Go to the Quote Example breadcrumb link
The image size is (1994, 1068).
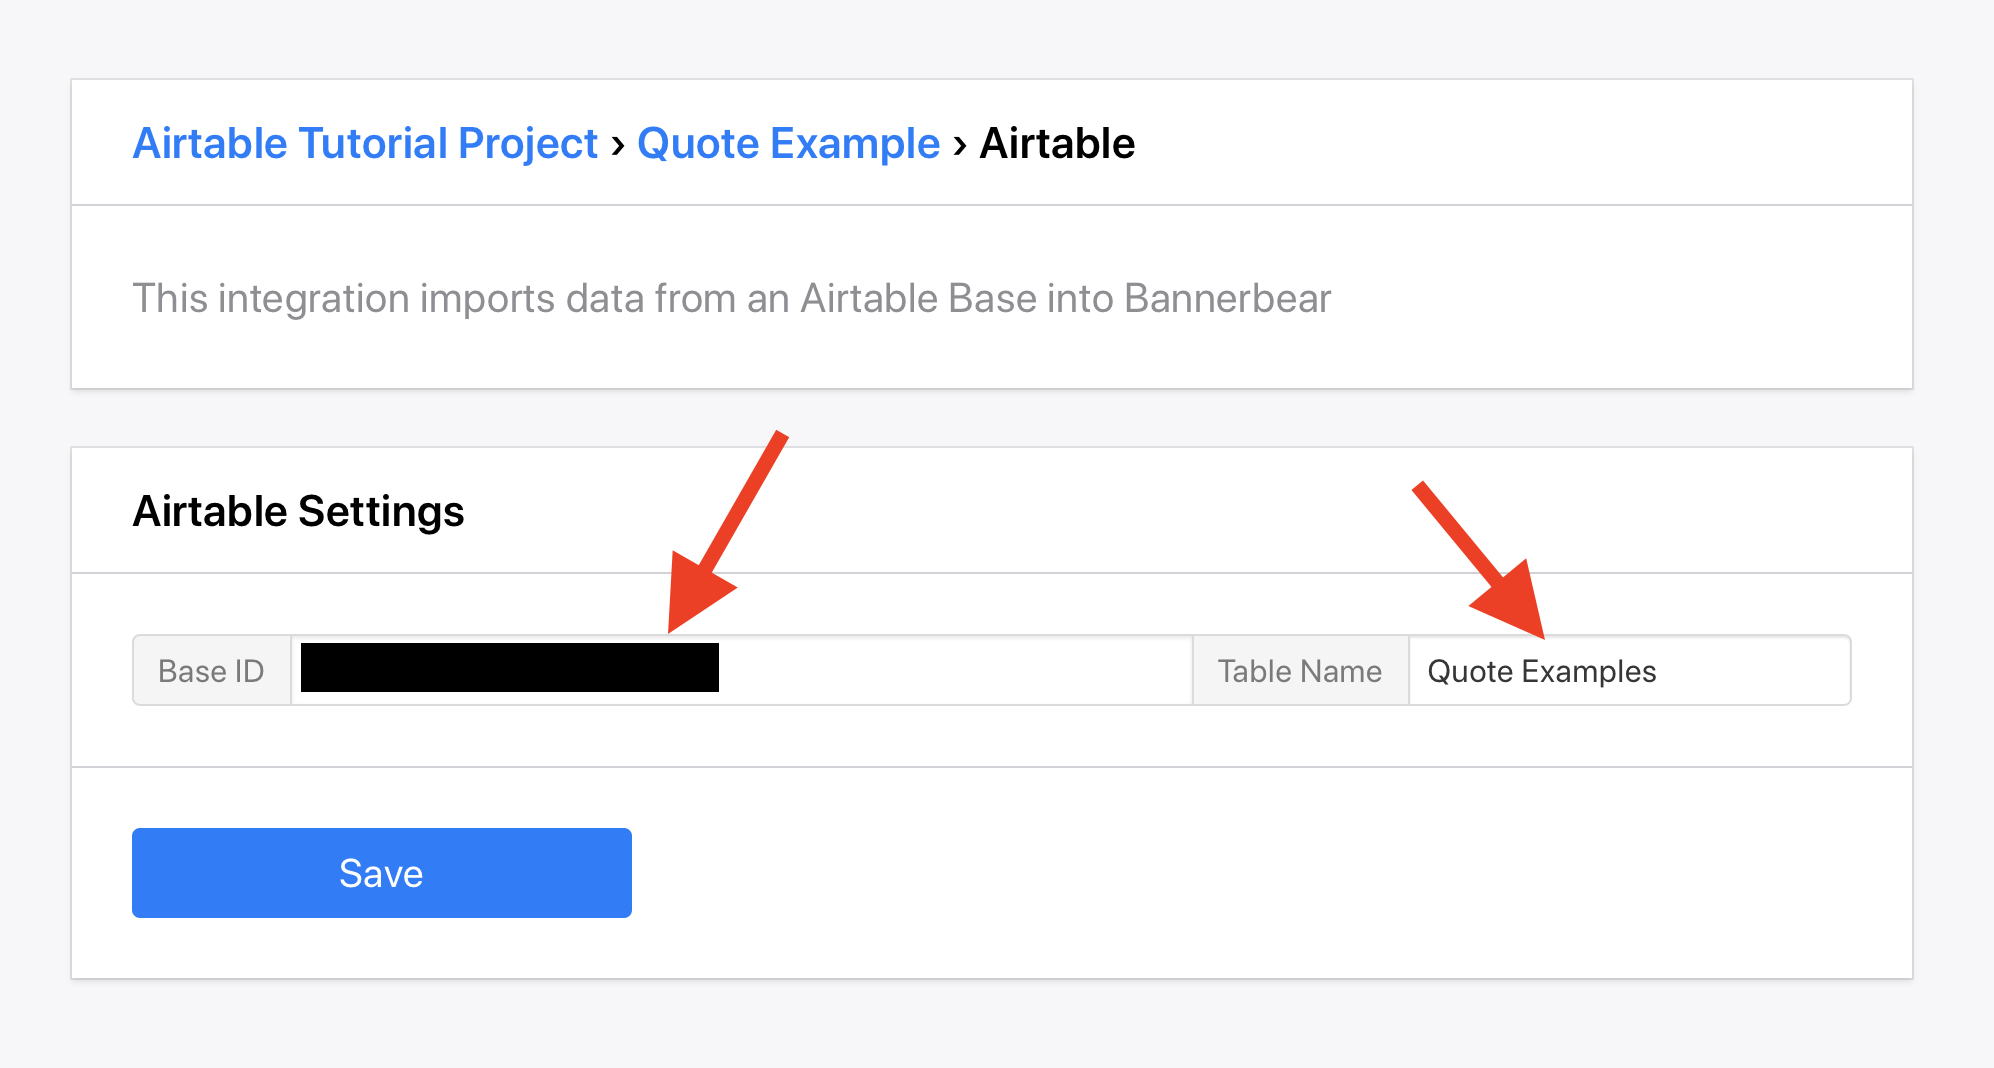[788, 144]
